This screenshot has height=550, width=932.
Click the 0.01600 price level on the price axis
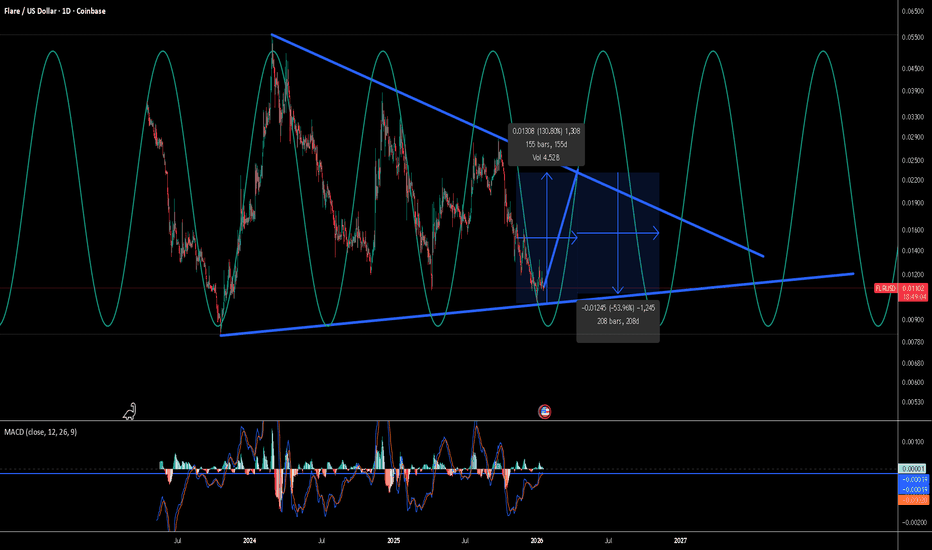pyautogui.click(x=912, y=229)
